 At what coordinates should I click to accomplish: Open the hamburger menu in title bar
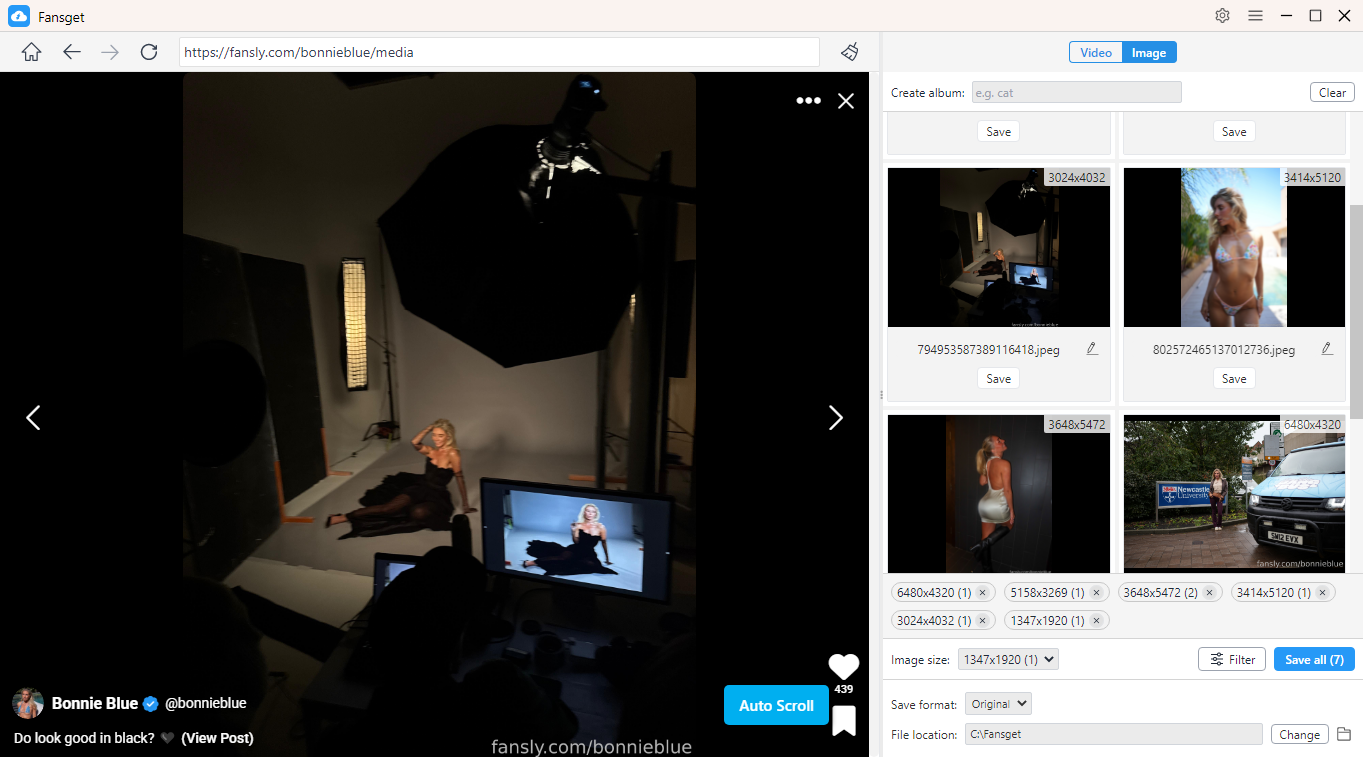(1255, 15)
